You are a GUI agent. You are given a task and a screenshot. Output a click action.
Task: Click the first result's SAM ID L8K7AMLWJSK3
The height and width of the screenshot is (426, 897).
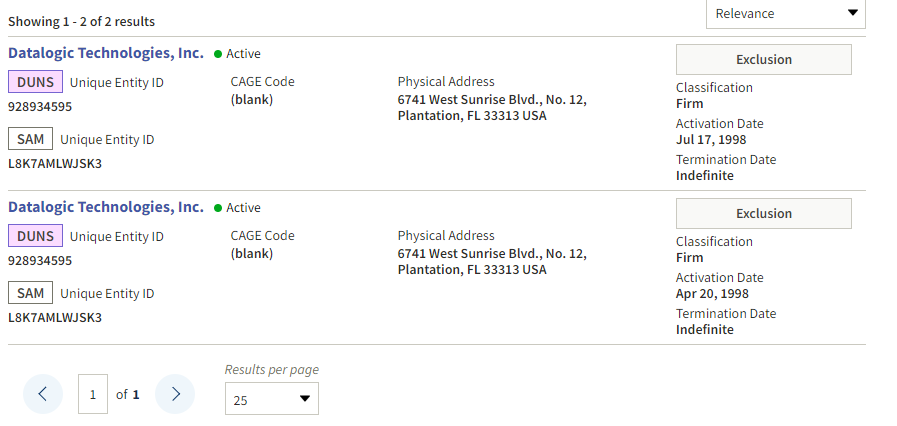(x=55, y=163)
